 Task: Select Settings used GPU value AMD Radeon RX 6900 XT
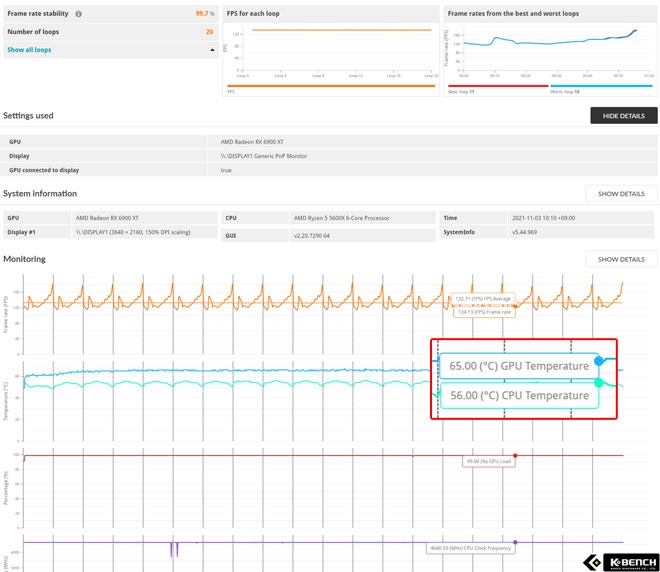point(252,142)
